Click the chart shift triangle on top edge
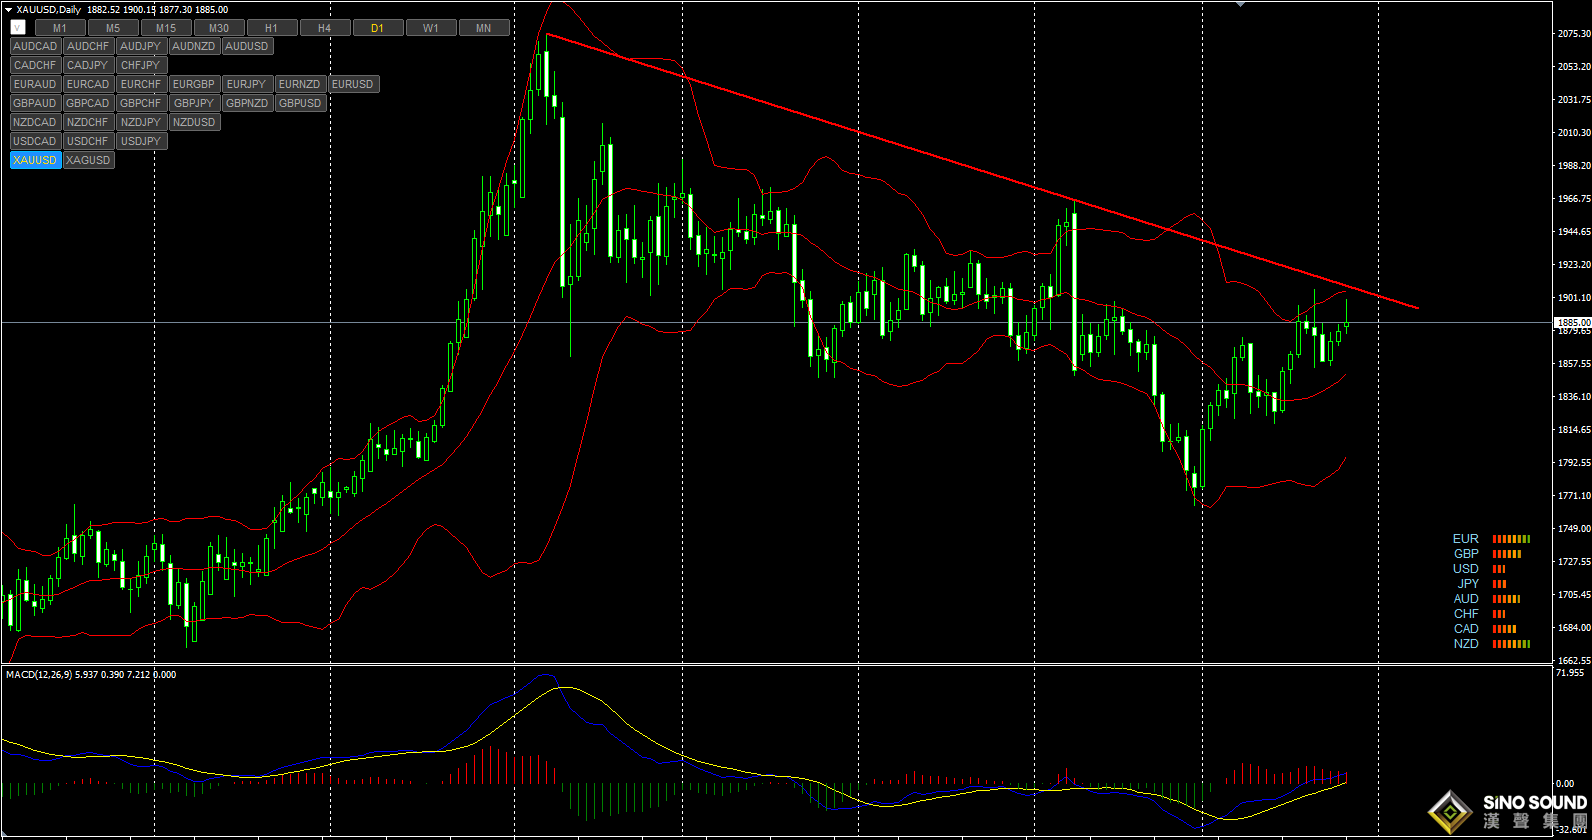Image resolution: width=1592 pixels, height=840 pixels. pos(1241,4)
